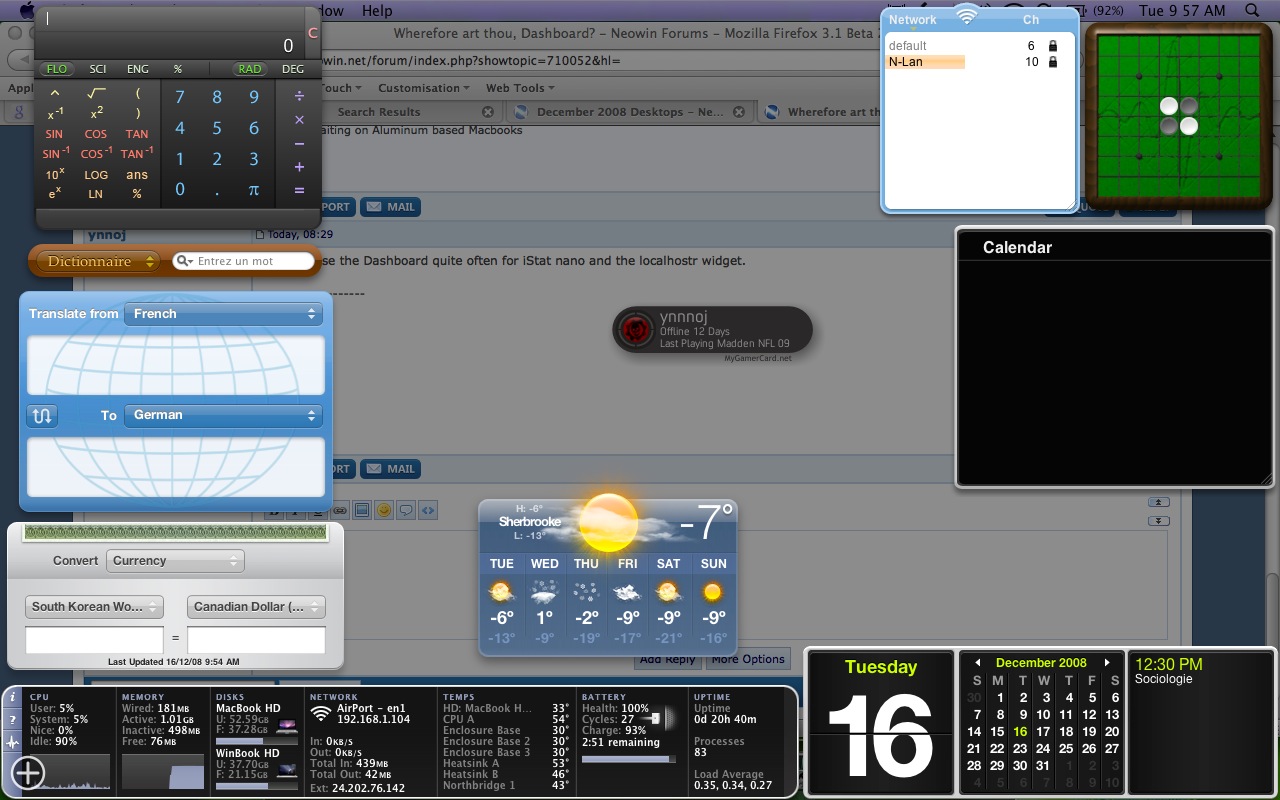Click the question mark help button on iStat
1280x800 pixels.
pos(12,720)
